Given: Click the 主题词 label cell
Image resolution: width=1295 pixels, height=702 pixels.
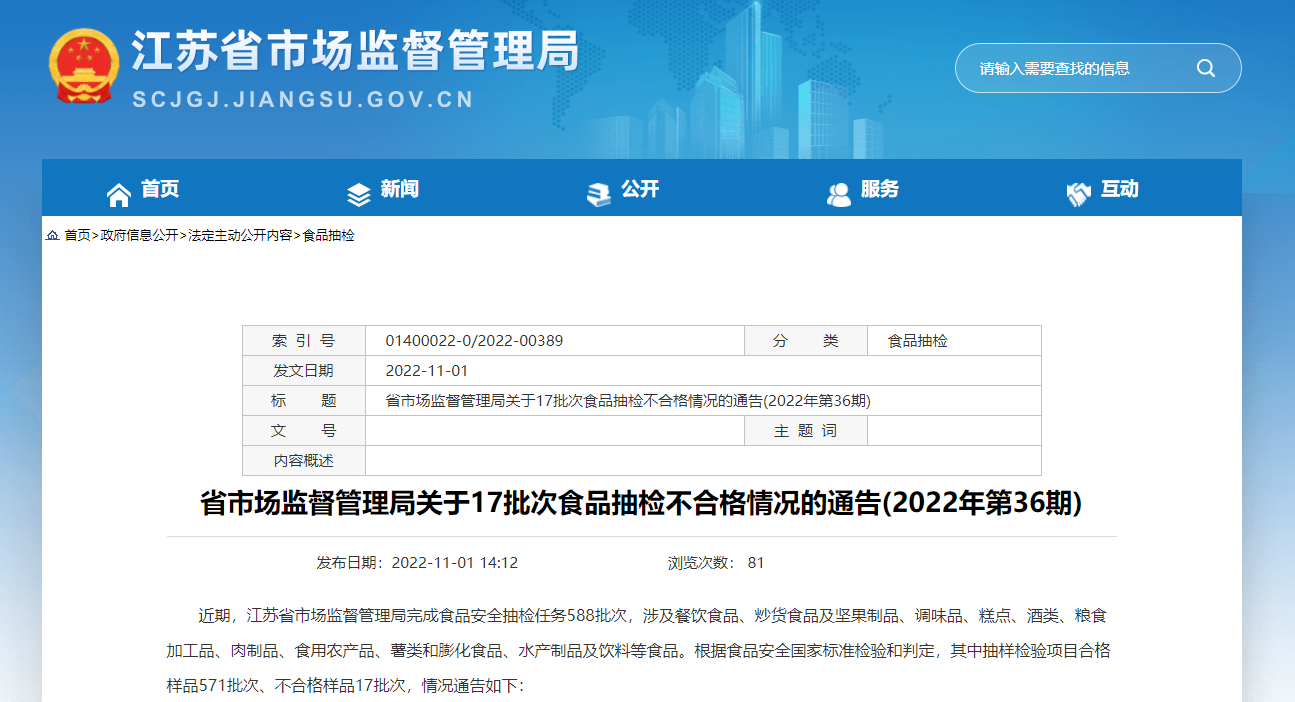Looking at the screenshot, I should (x=806, y=431).
